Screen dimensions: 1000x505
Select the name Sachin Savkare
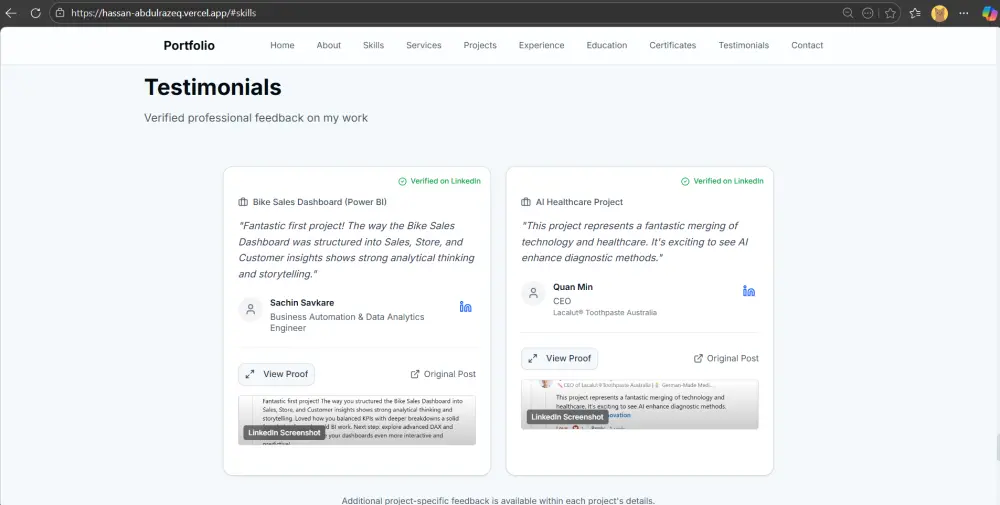(x=302, y=303)
